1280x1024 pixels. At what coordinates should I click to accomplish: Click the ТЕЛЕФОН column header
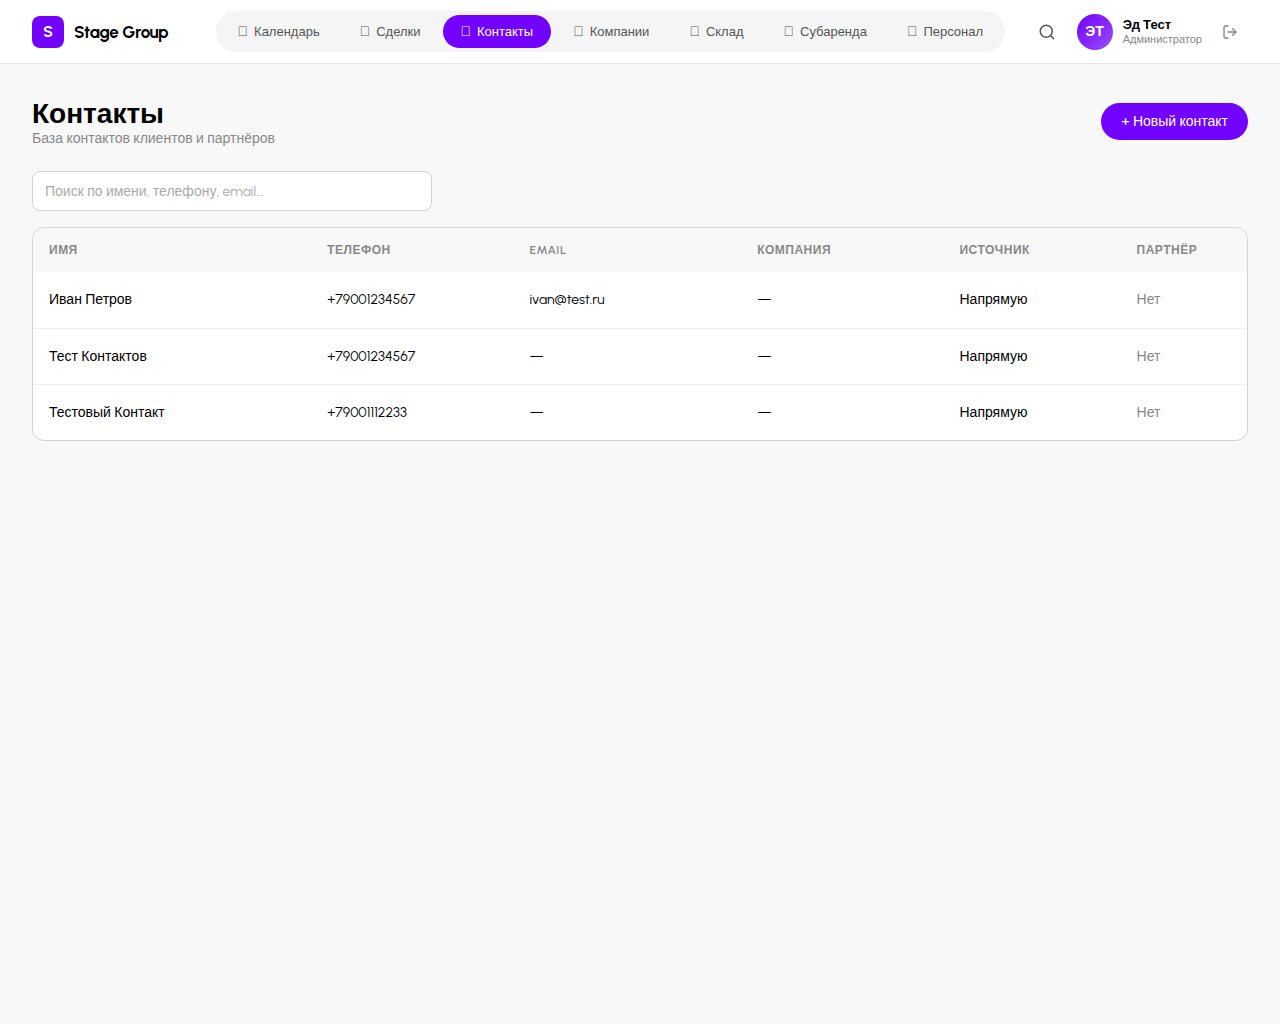358,250
